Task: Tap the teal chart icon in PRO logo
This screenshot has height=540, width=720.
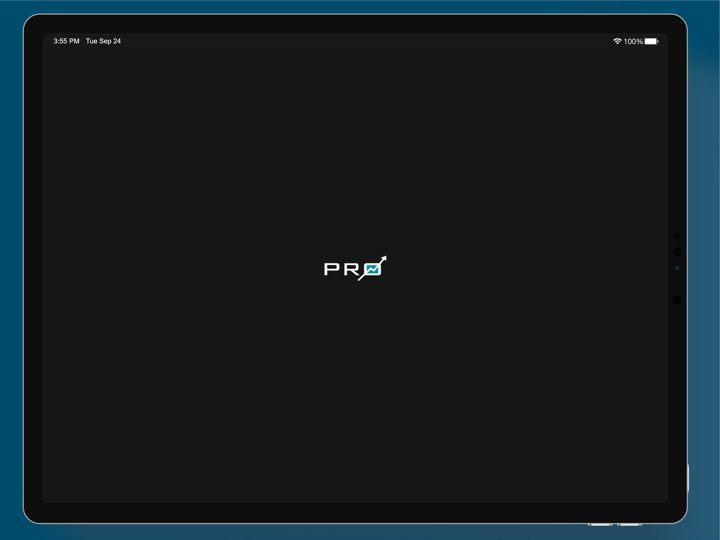Action: [373, 269]
